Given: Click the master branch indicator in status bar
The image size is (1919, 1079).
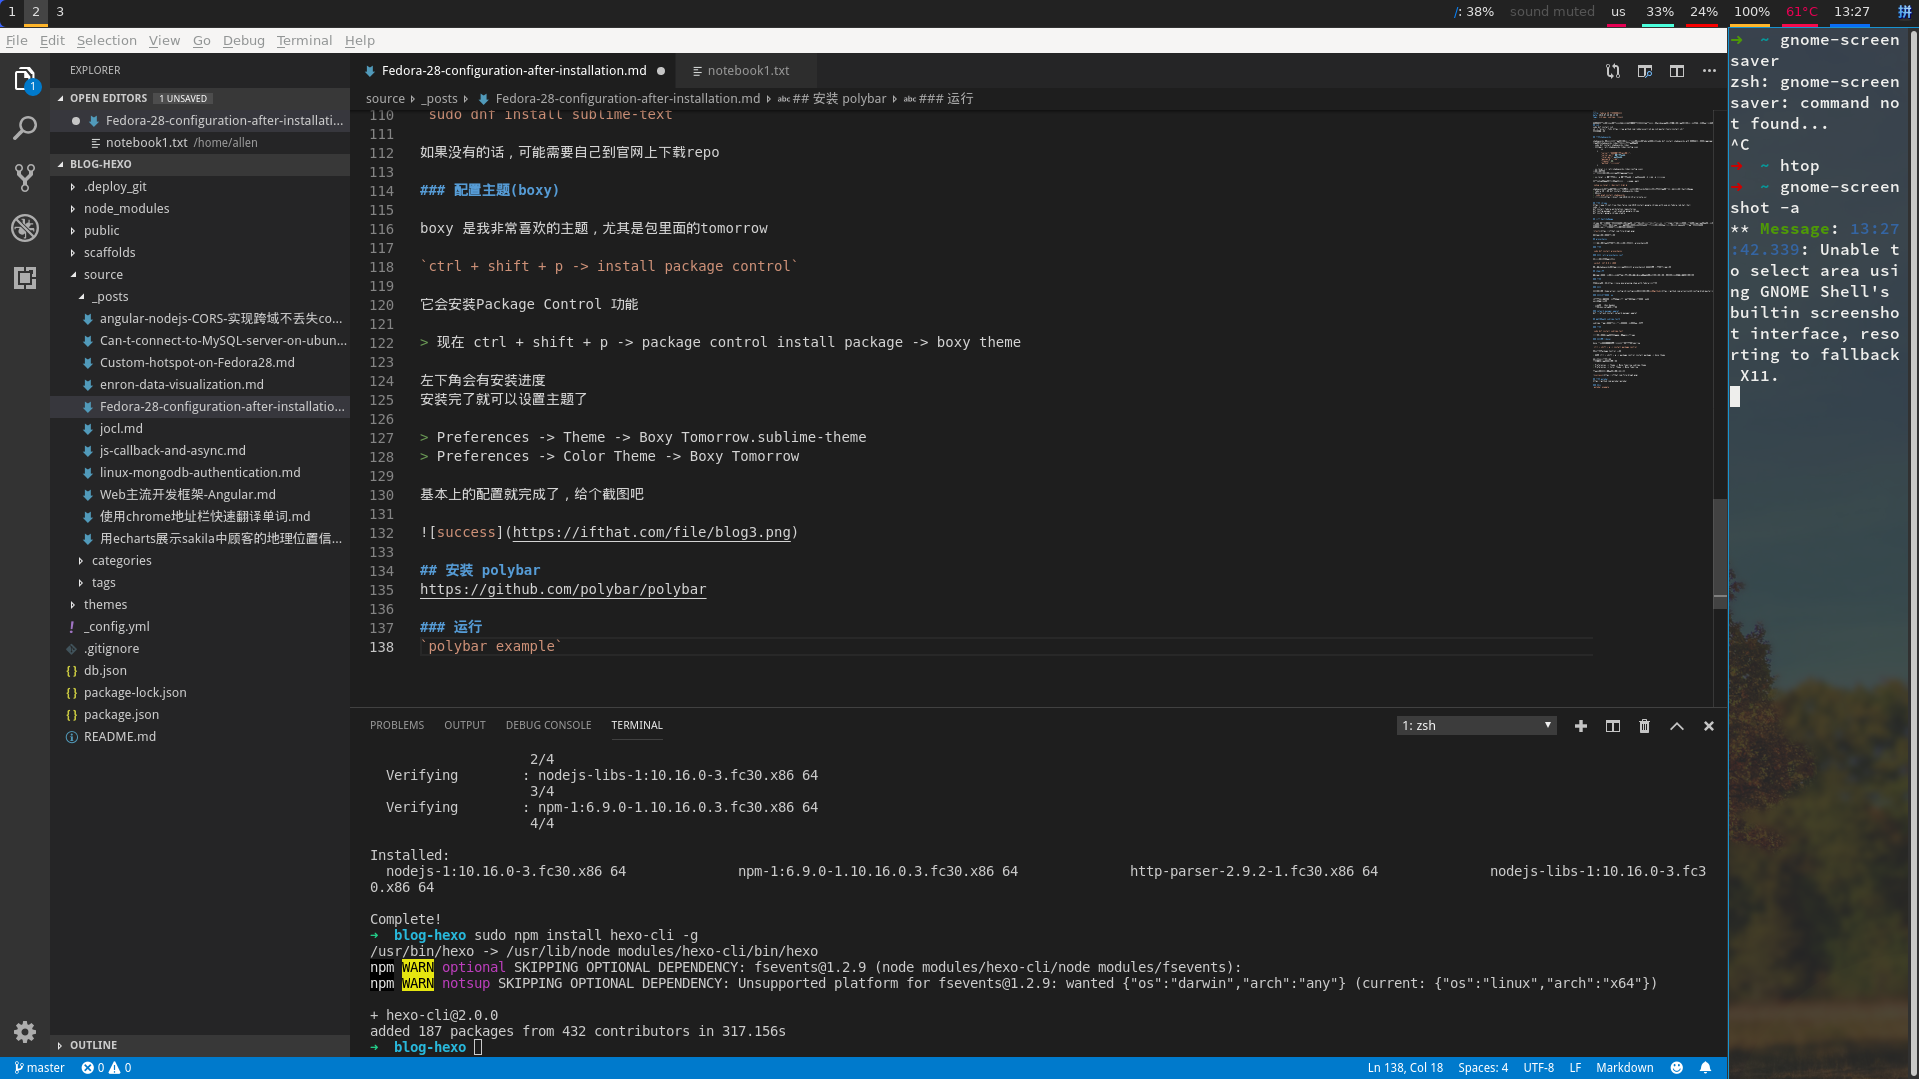Looking at the screenshot, I should 40,1068.
